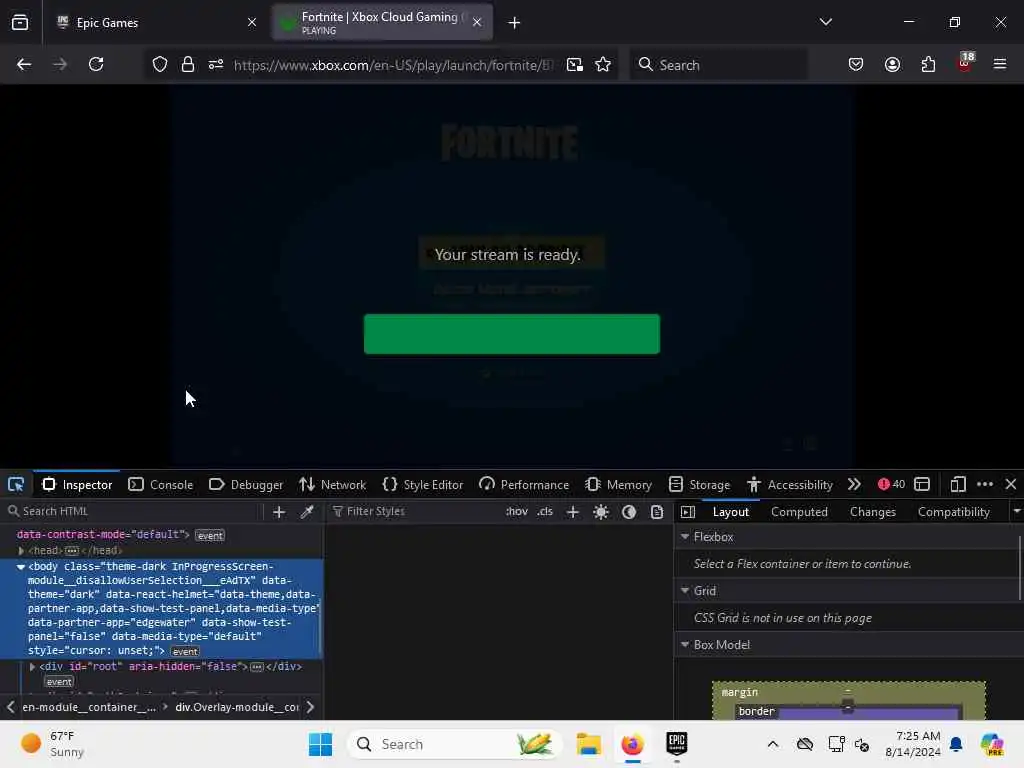Toggle dark color scheme simulation icon
The image size is (1024, 768).
tap(629, 512)
